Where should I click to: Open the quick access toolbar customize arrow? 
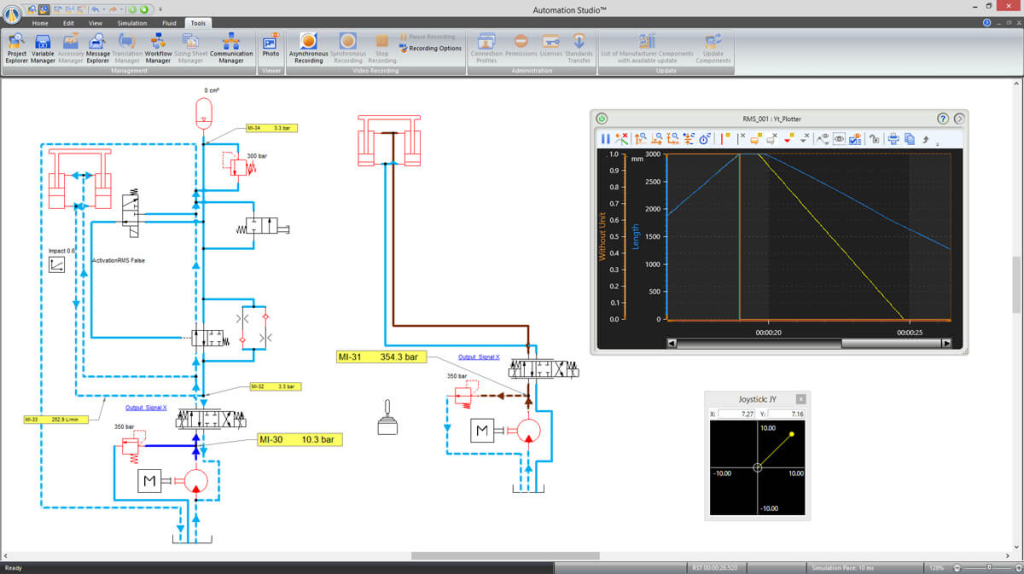(x=160, y=10)
